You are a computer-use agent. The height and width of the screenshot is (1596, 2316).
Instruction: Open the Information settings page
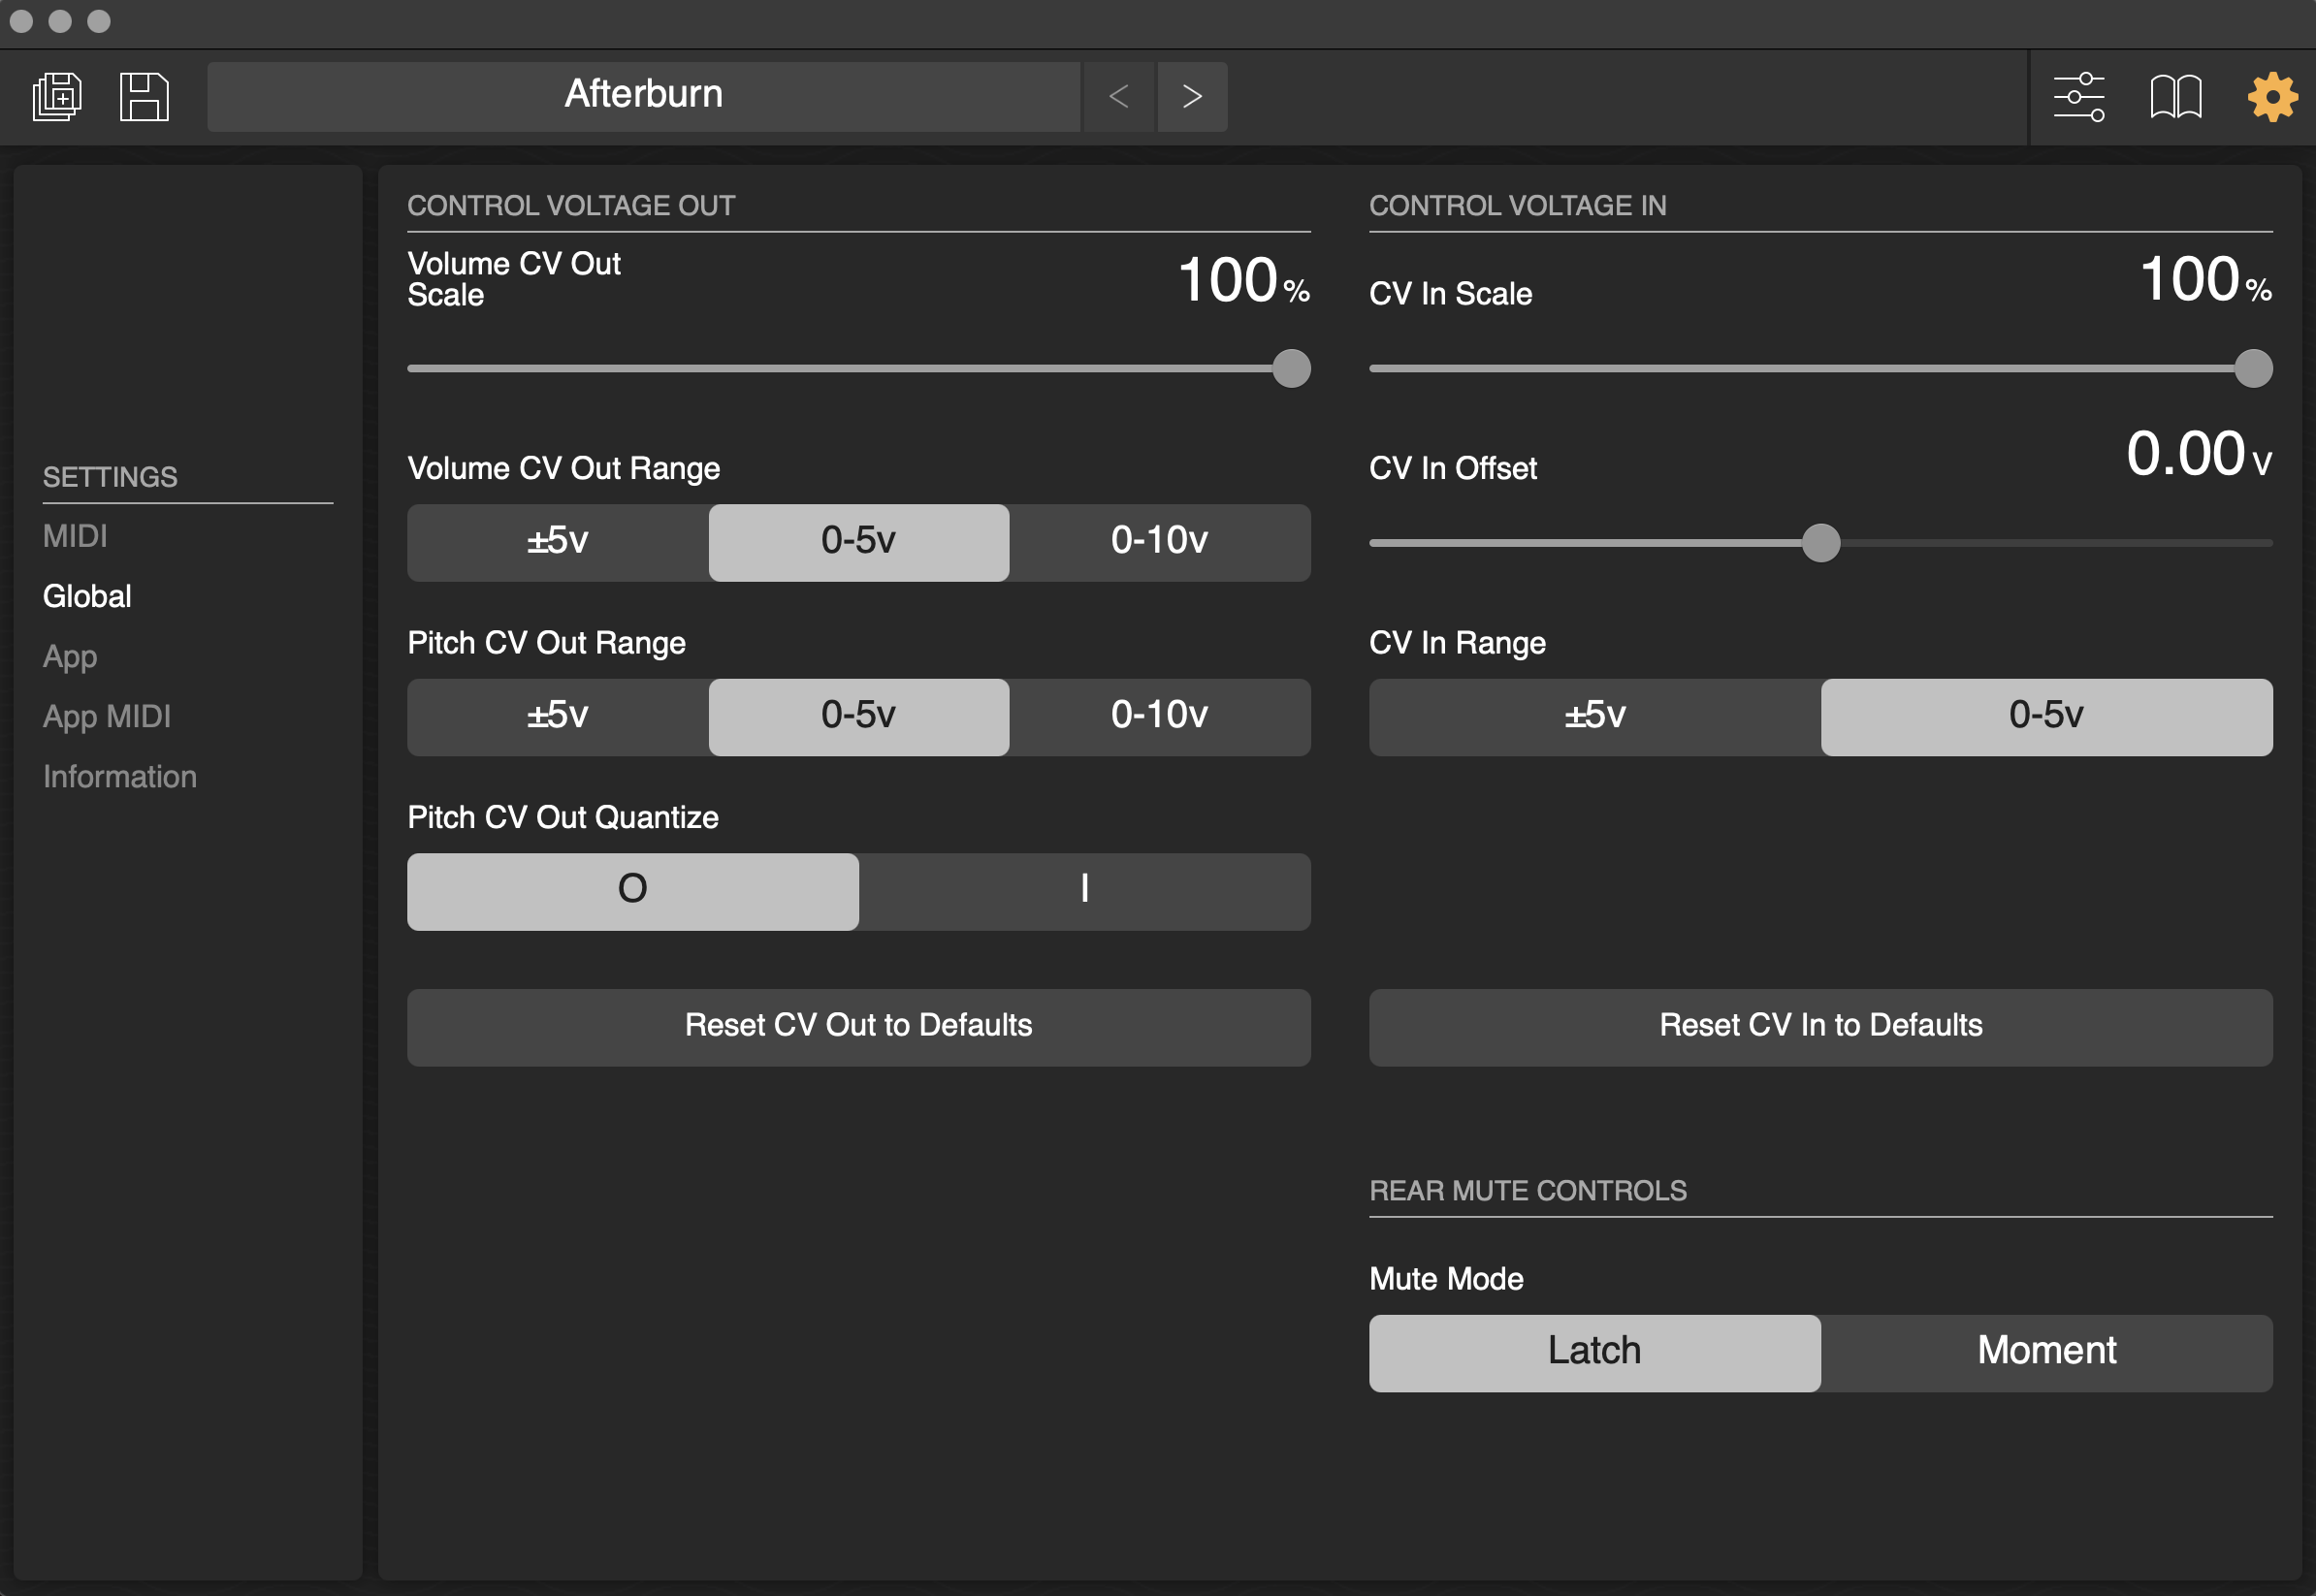click(120, 776)
